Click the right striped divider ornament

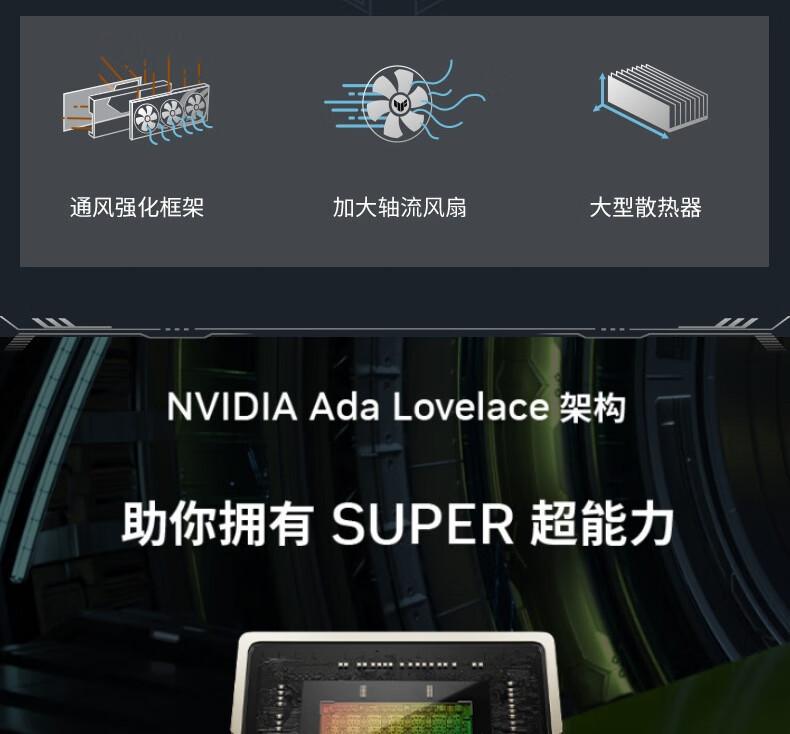point(737,322)
